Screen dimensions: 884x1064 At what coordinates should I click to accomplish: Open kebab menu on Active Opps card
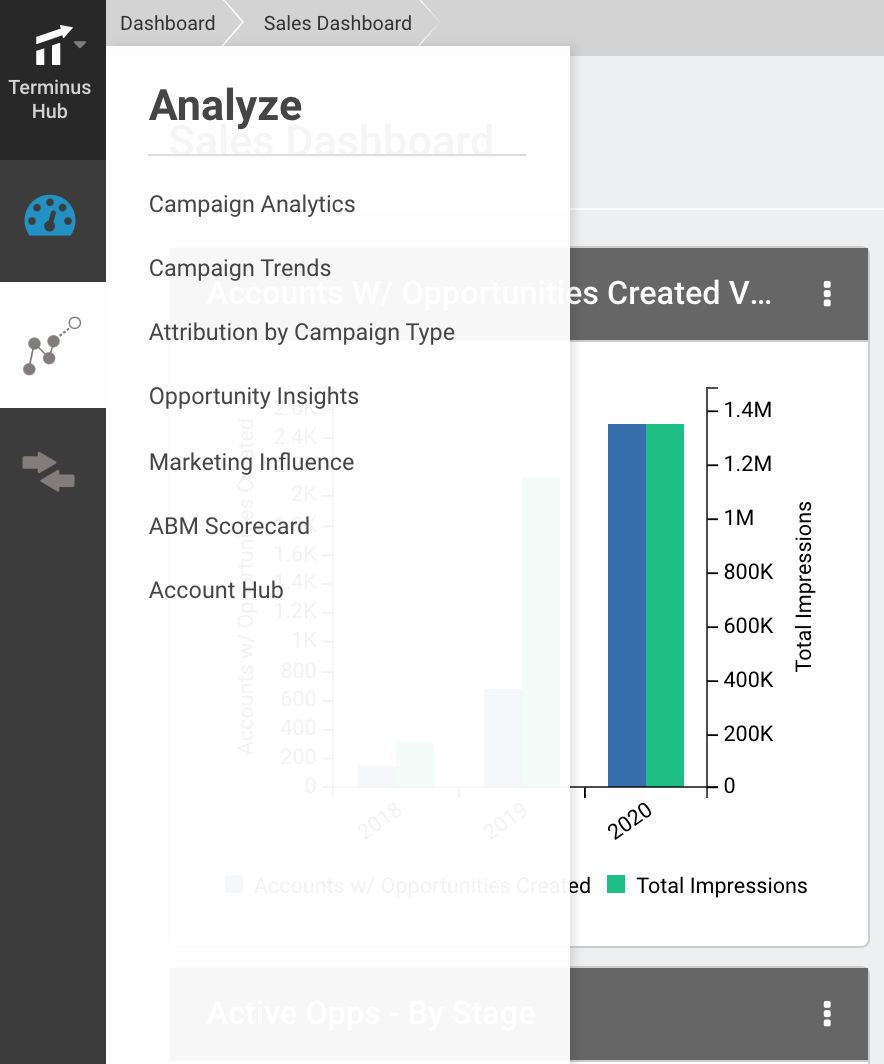[826, 1013]
